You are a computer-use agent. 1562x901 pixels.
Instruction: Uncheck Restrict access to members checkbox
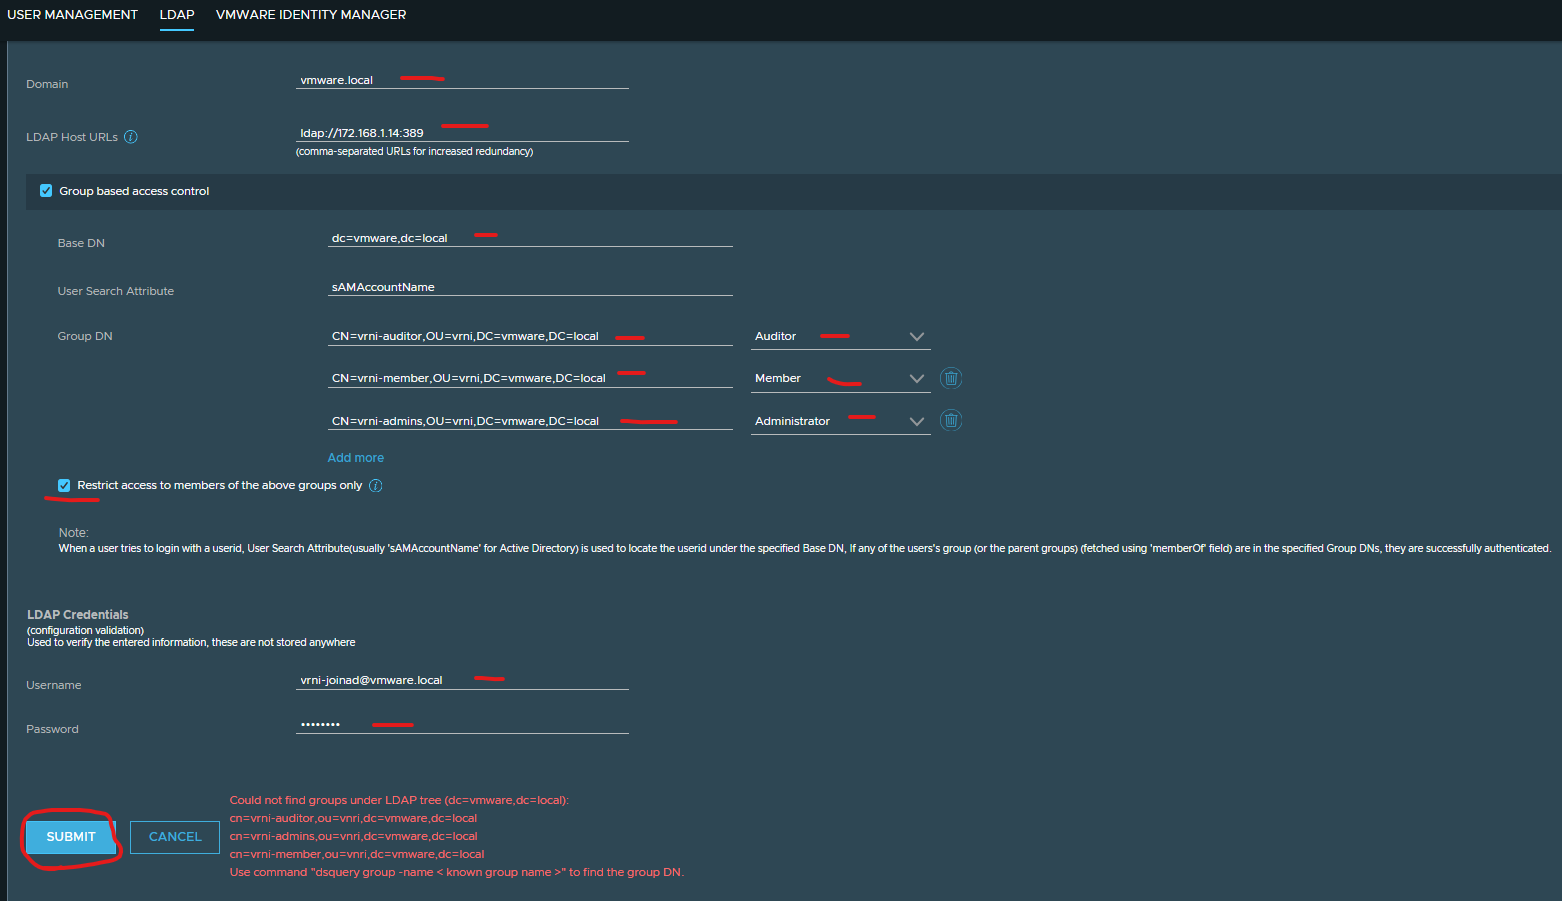tap(64, 485)
